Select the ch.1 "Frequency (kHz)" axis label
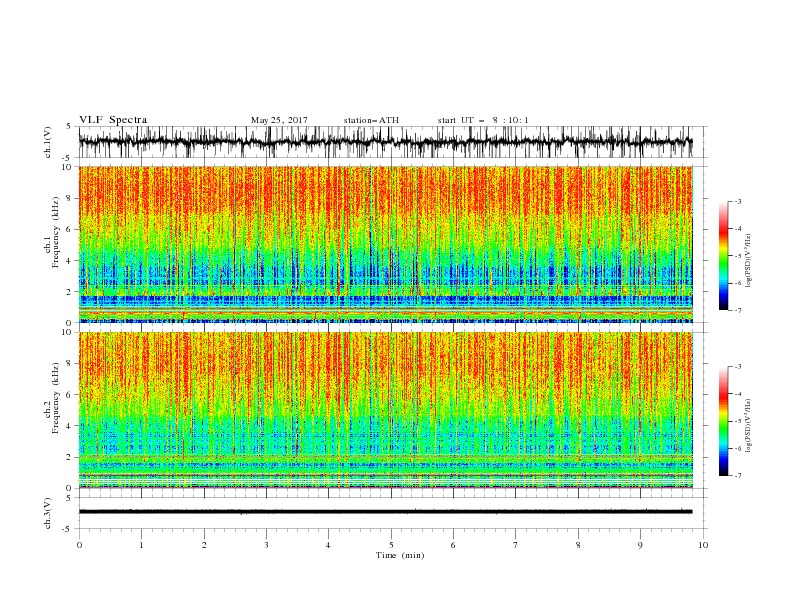Screen dimensions: 792x612 click(55, 232)
